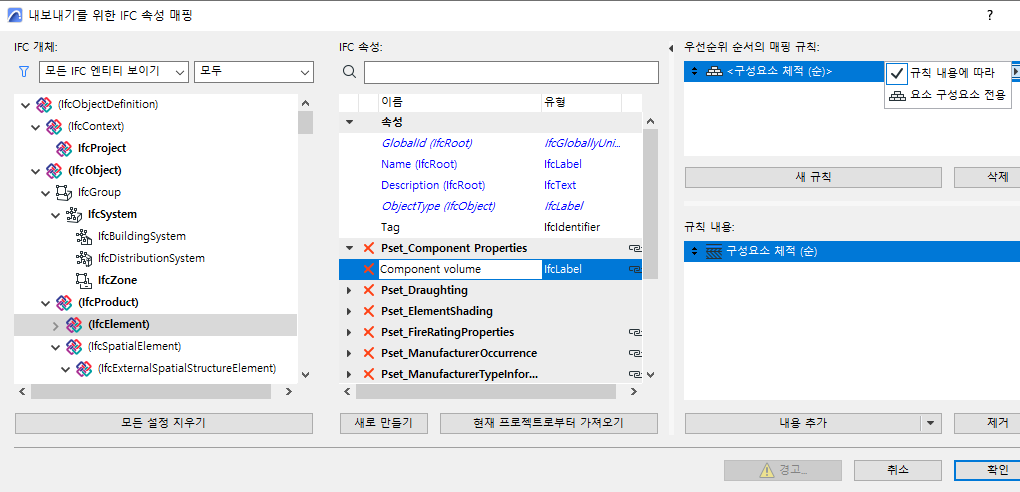This screenshot has width=1020, height=492.
Task: Click component icon of <구성요소 체적 (순)> rule
Action: click(x=715, y=71)
